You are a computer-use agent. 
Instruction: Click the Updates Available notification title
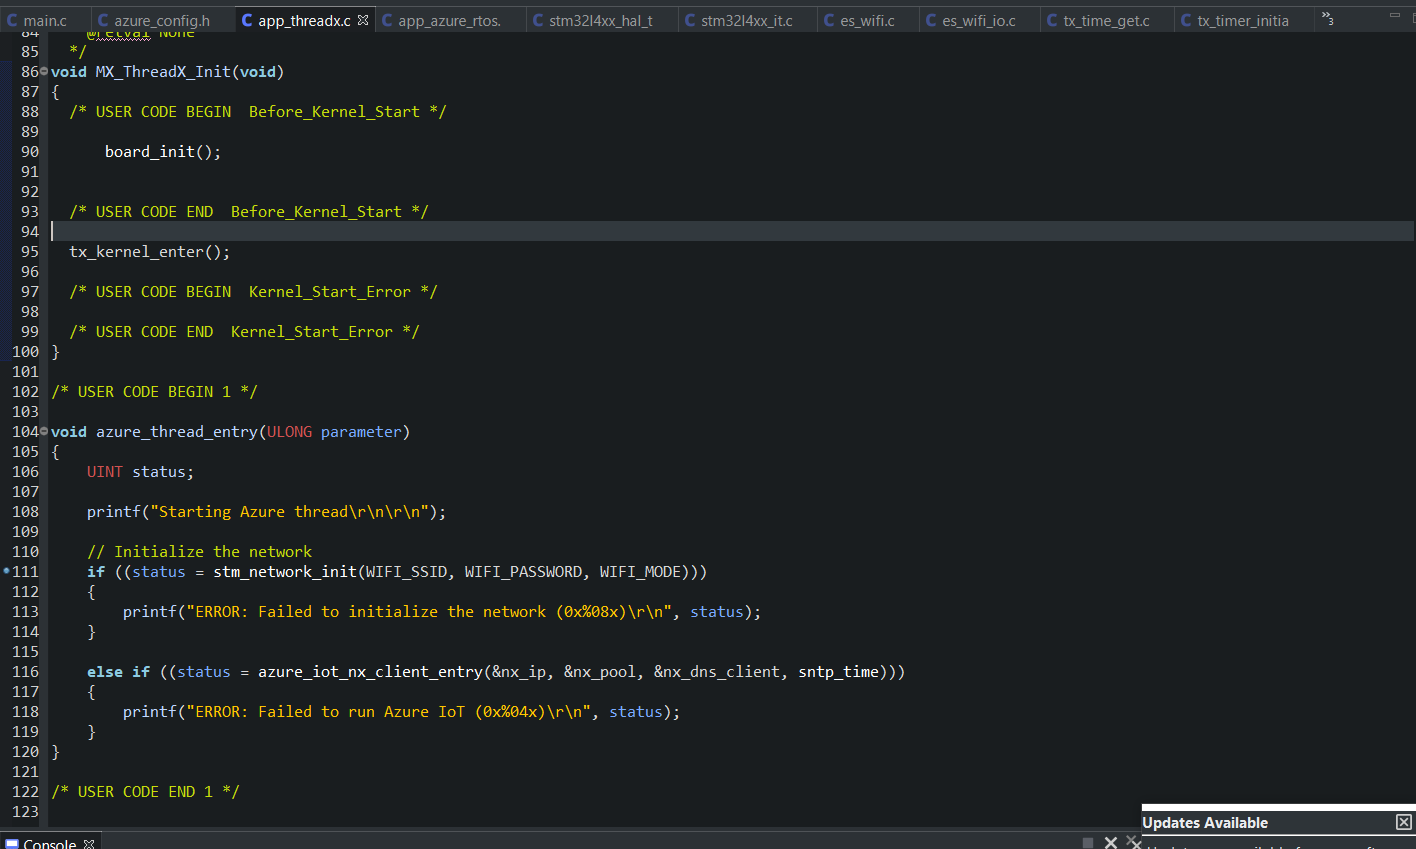(x=1205, y=823)
